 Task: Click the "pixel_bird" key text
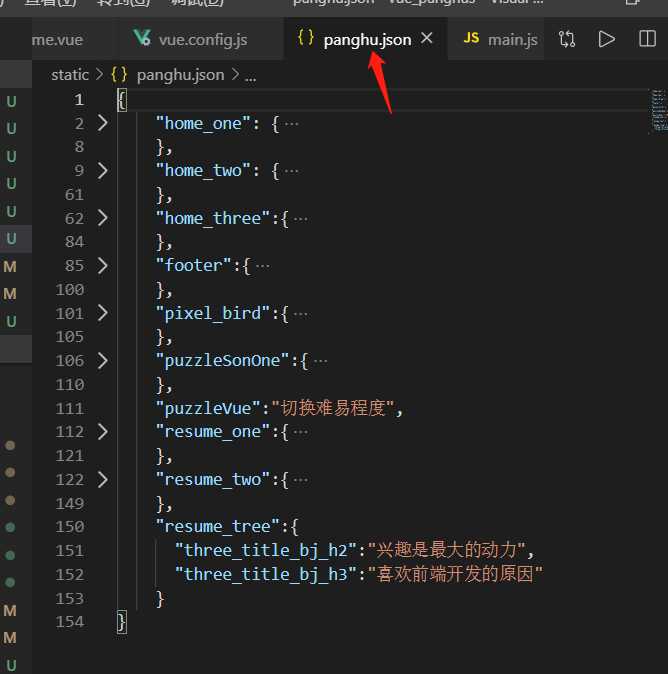pos(213,313)
